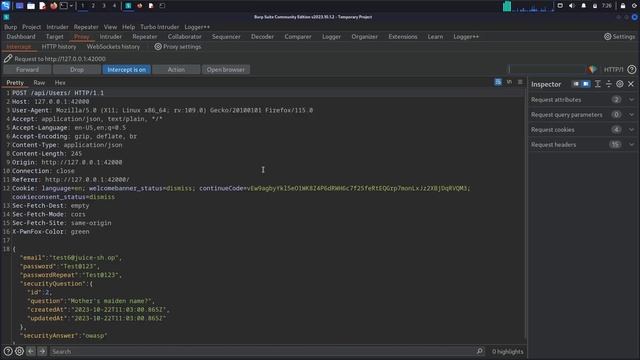The height and width of the screenshot is (360, 640).
Task: Open the file manager from the top panel
Action: (x=31, y=6)
